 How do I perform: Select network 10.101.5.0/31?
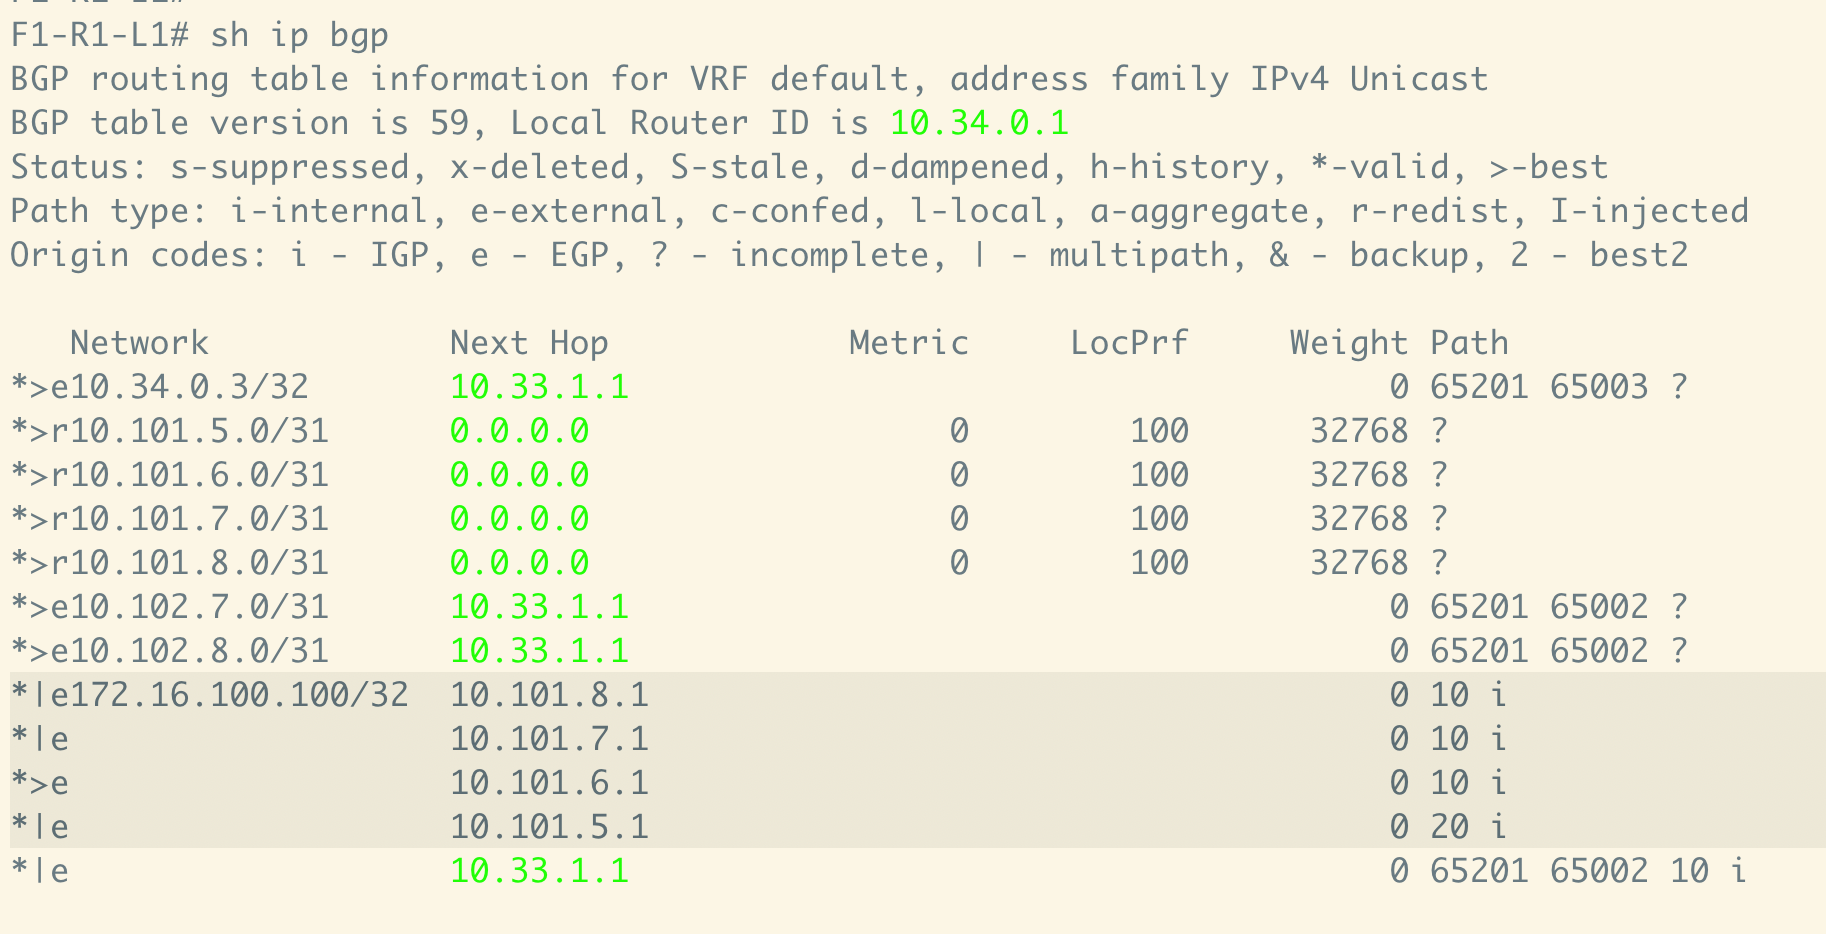[x=199, y=431]
